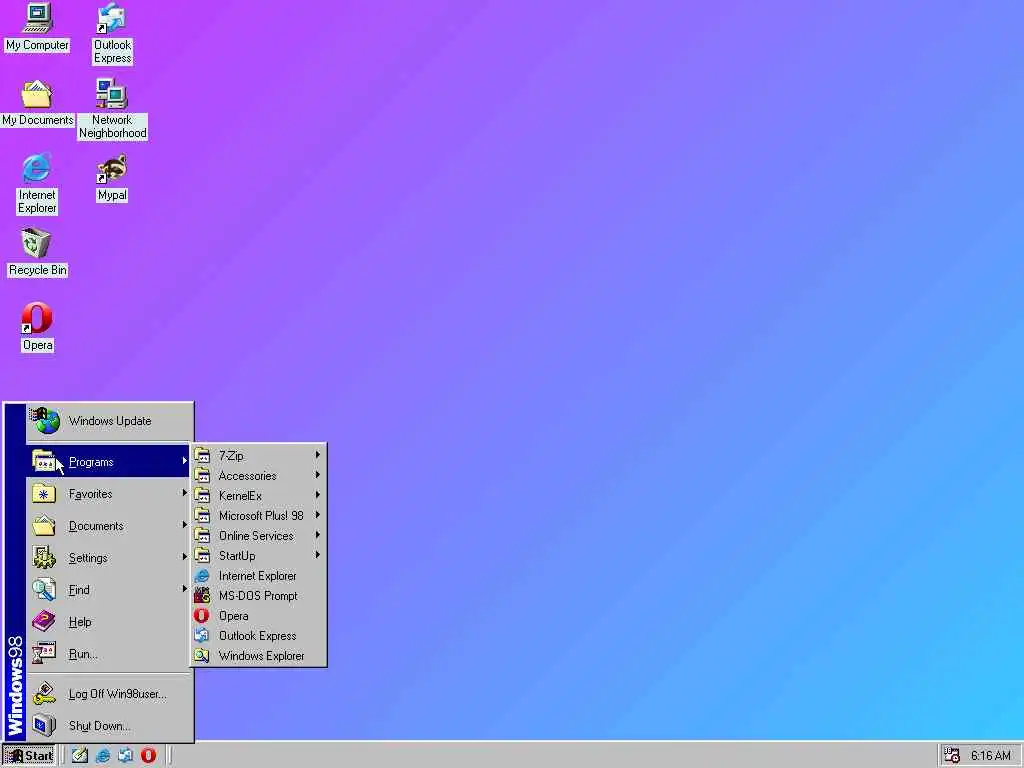
Task: Expand the Settings submenu arrow
Action: point(184,557)
